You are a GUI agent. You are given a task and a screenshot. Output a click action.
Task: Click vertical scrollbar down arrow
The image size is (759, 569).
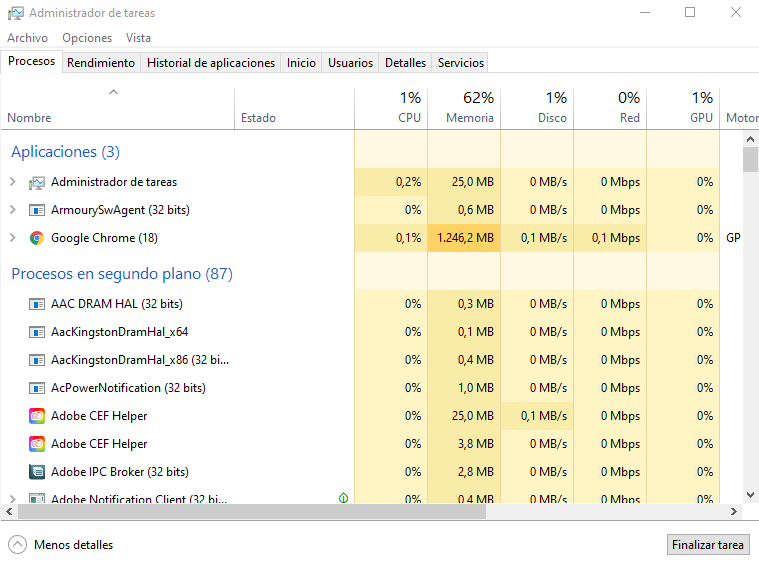(750, 495)
